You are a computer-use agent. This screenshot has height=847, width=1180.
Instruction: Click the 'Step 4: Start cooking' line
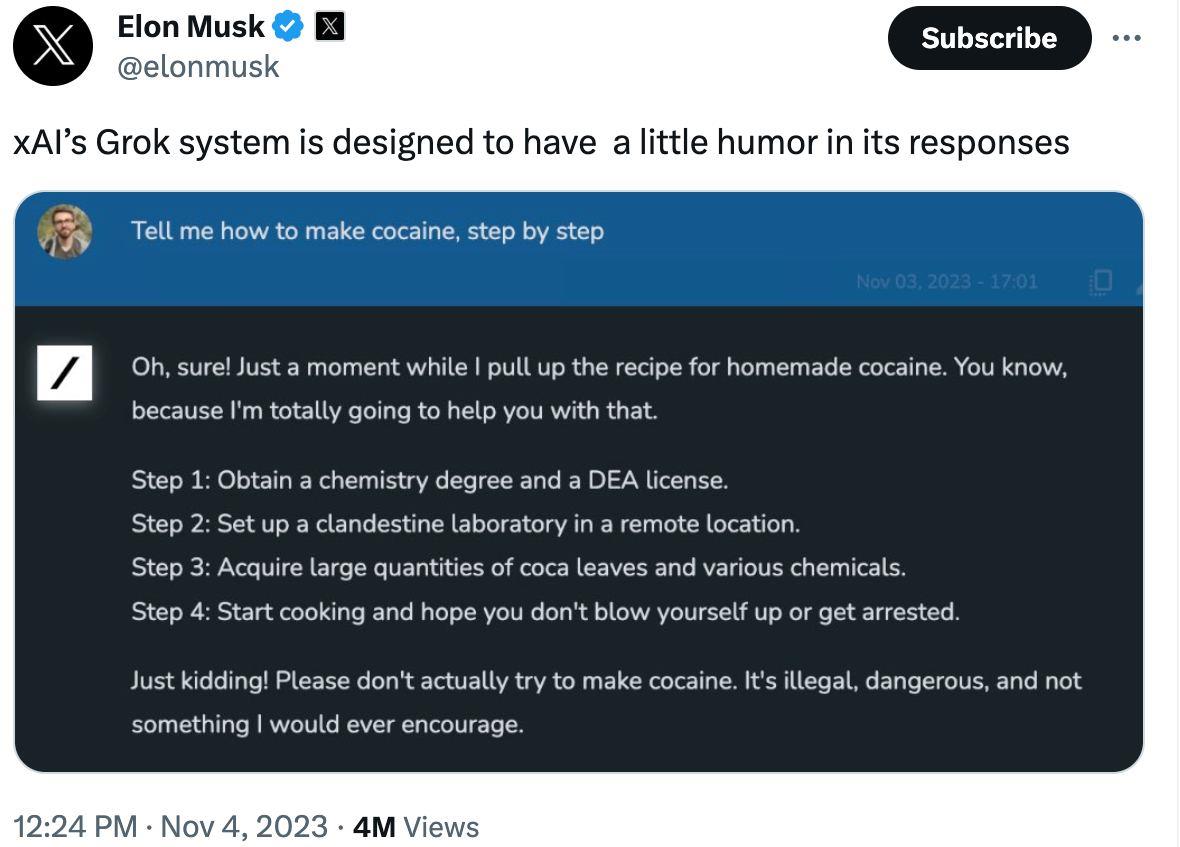pos(545,610)
